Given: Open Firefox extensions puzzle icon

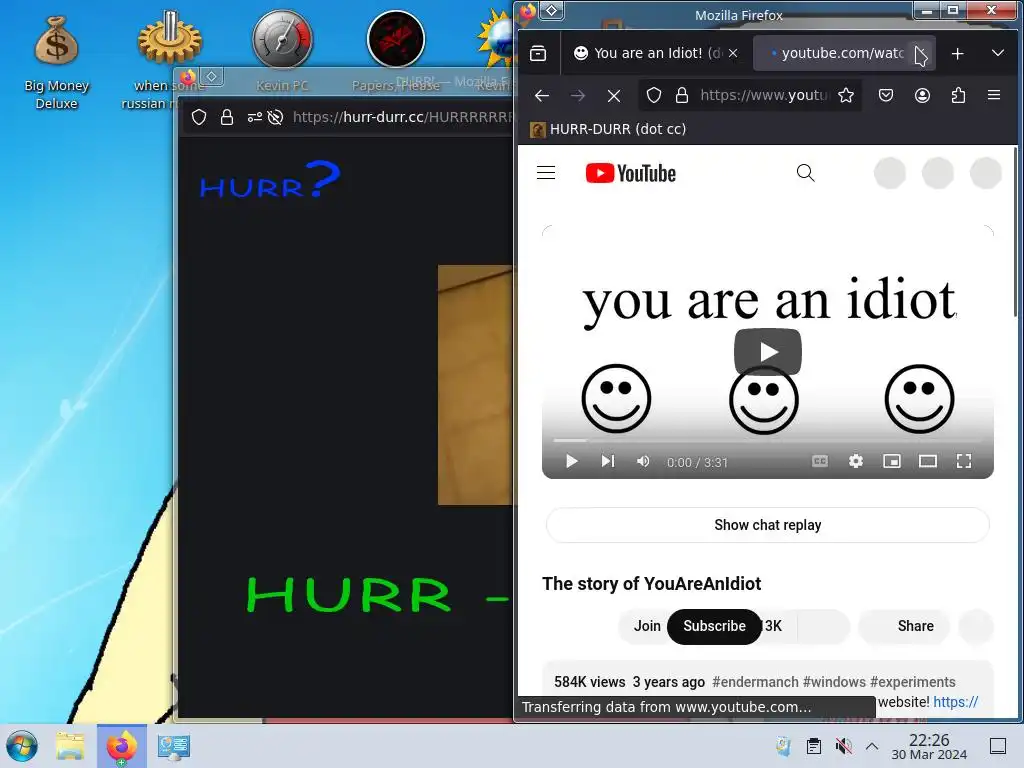Looking at the screenshot, I should click(958, 96).
